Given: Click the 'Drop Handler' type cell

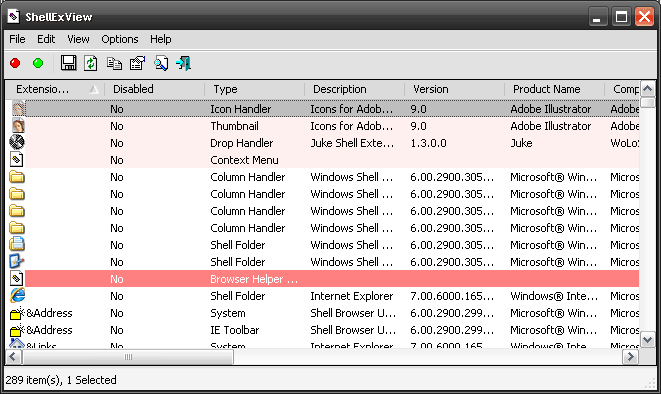Looking at the screenshot, I should coord(242,143).
